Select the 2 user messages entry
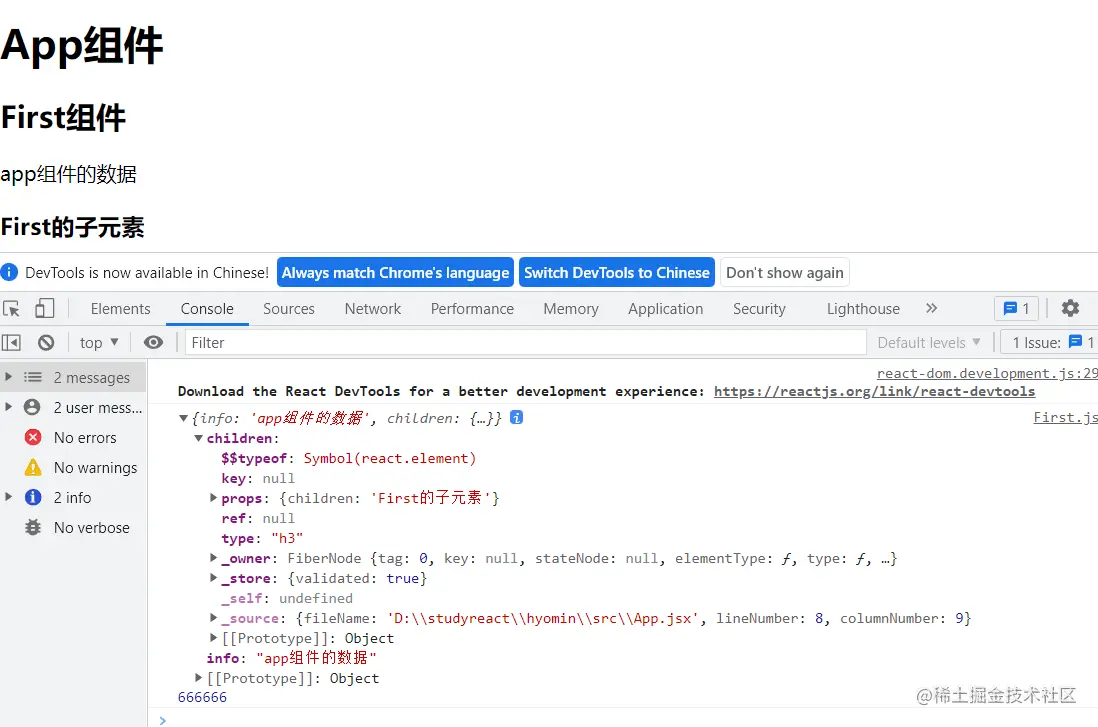 (73, 408)
